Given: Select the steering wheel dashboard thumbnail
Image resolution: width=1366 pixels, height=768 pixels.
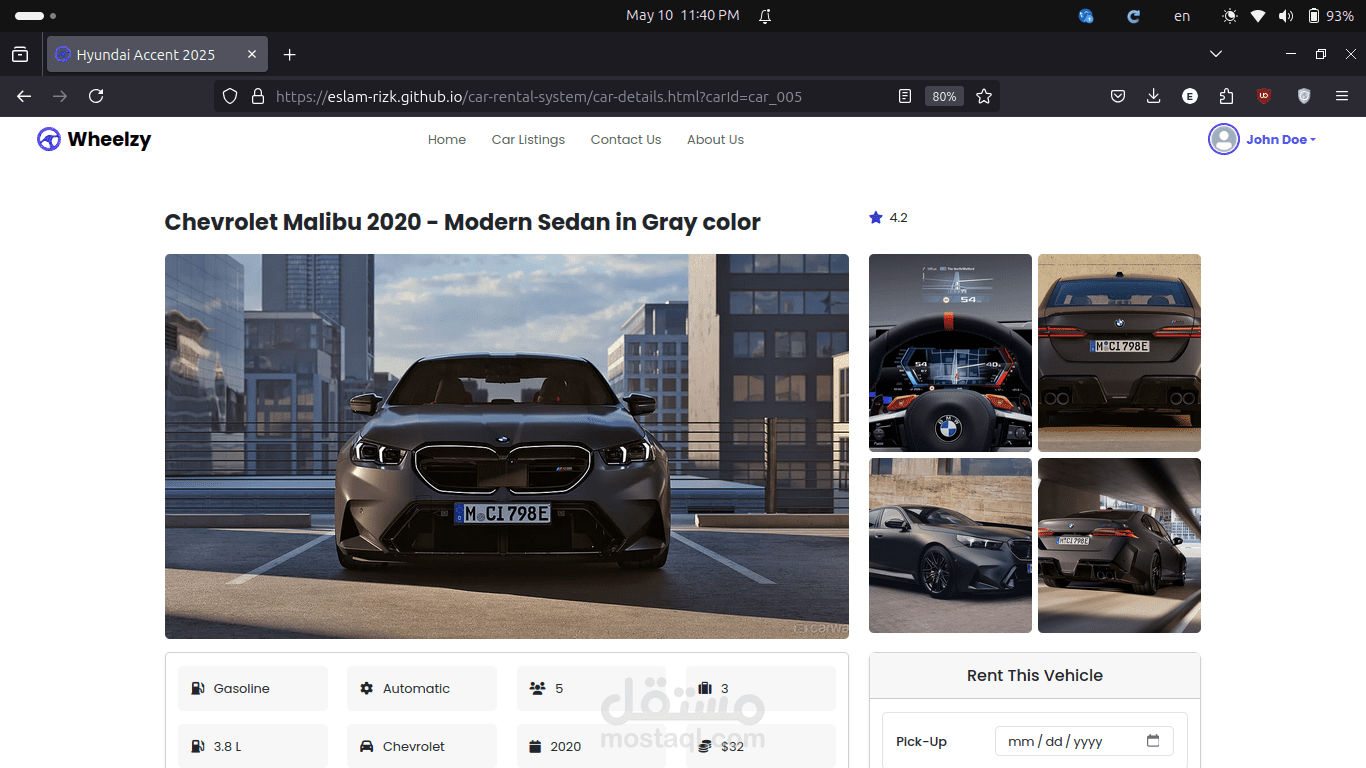Looking at the screenshot, I should coord(950,353).
